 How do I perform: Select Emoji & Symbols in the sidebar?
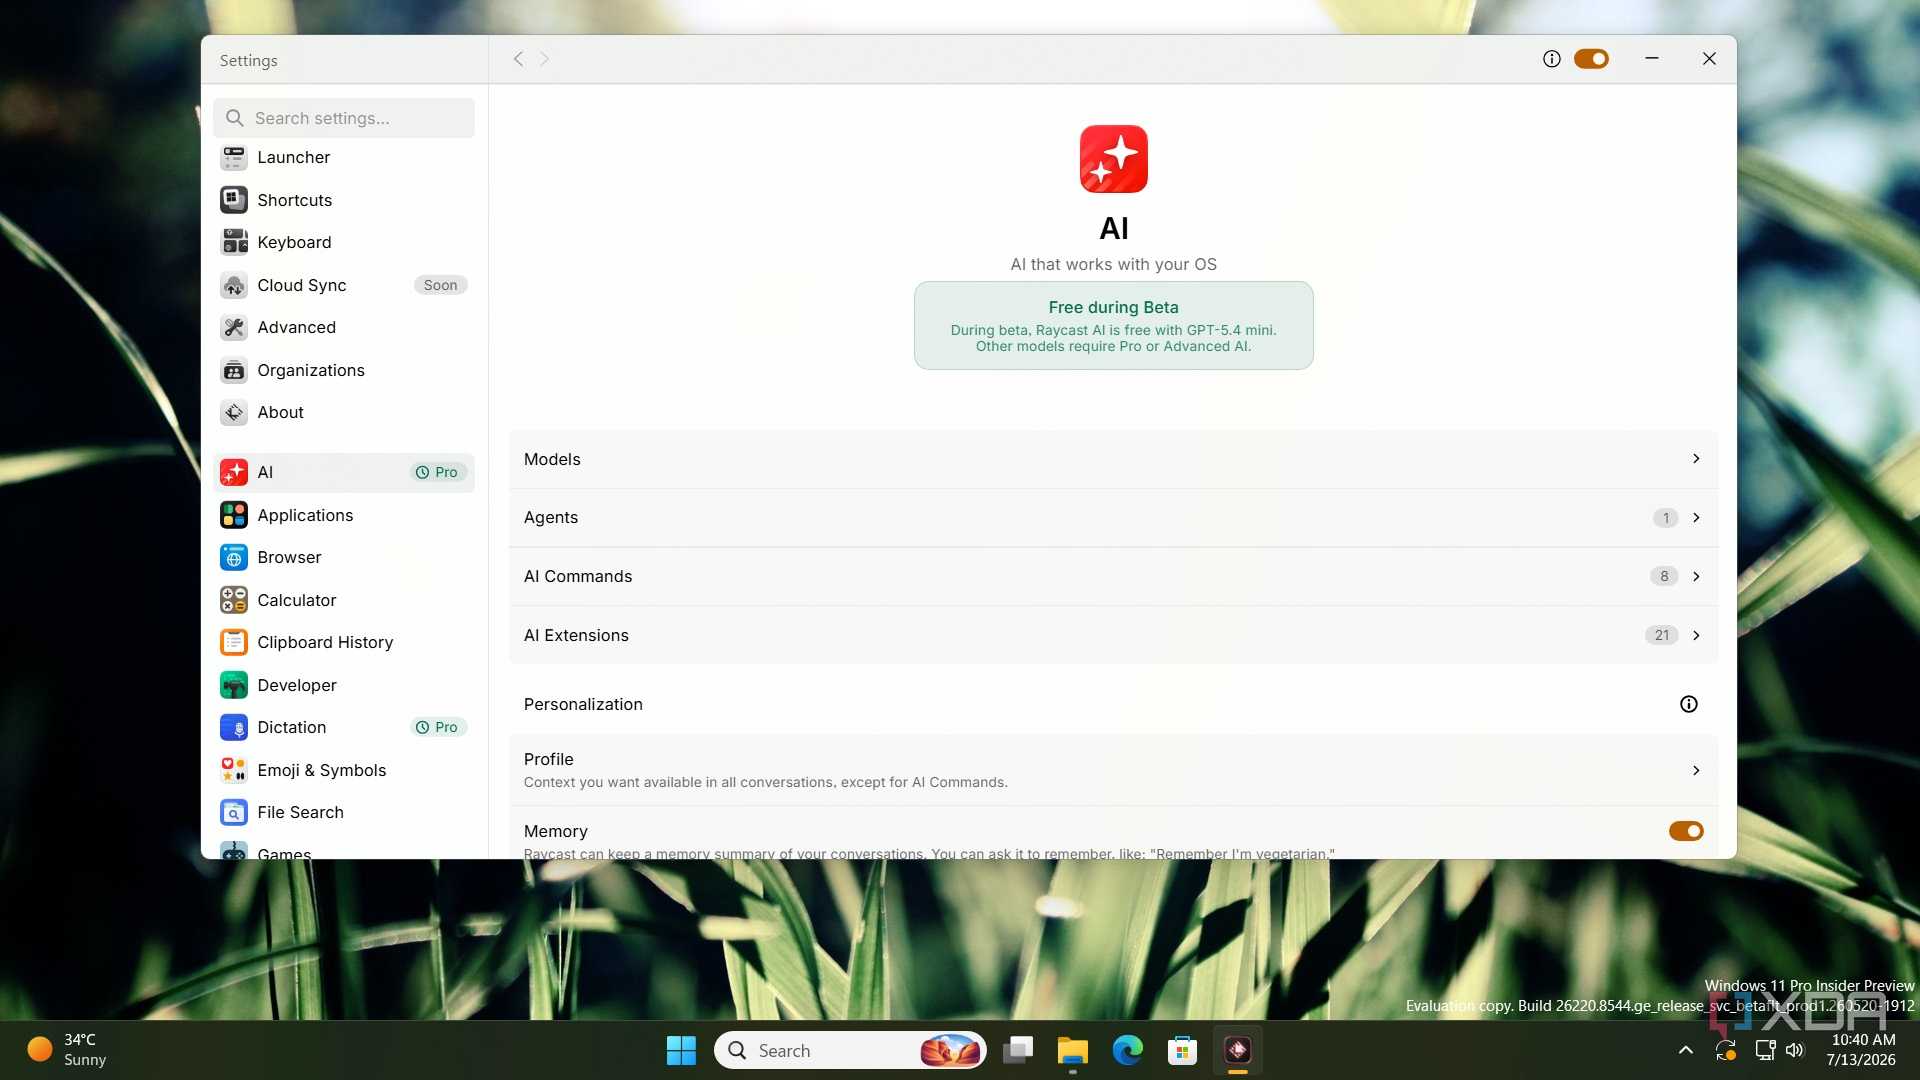[x=344, y=770]
